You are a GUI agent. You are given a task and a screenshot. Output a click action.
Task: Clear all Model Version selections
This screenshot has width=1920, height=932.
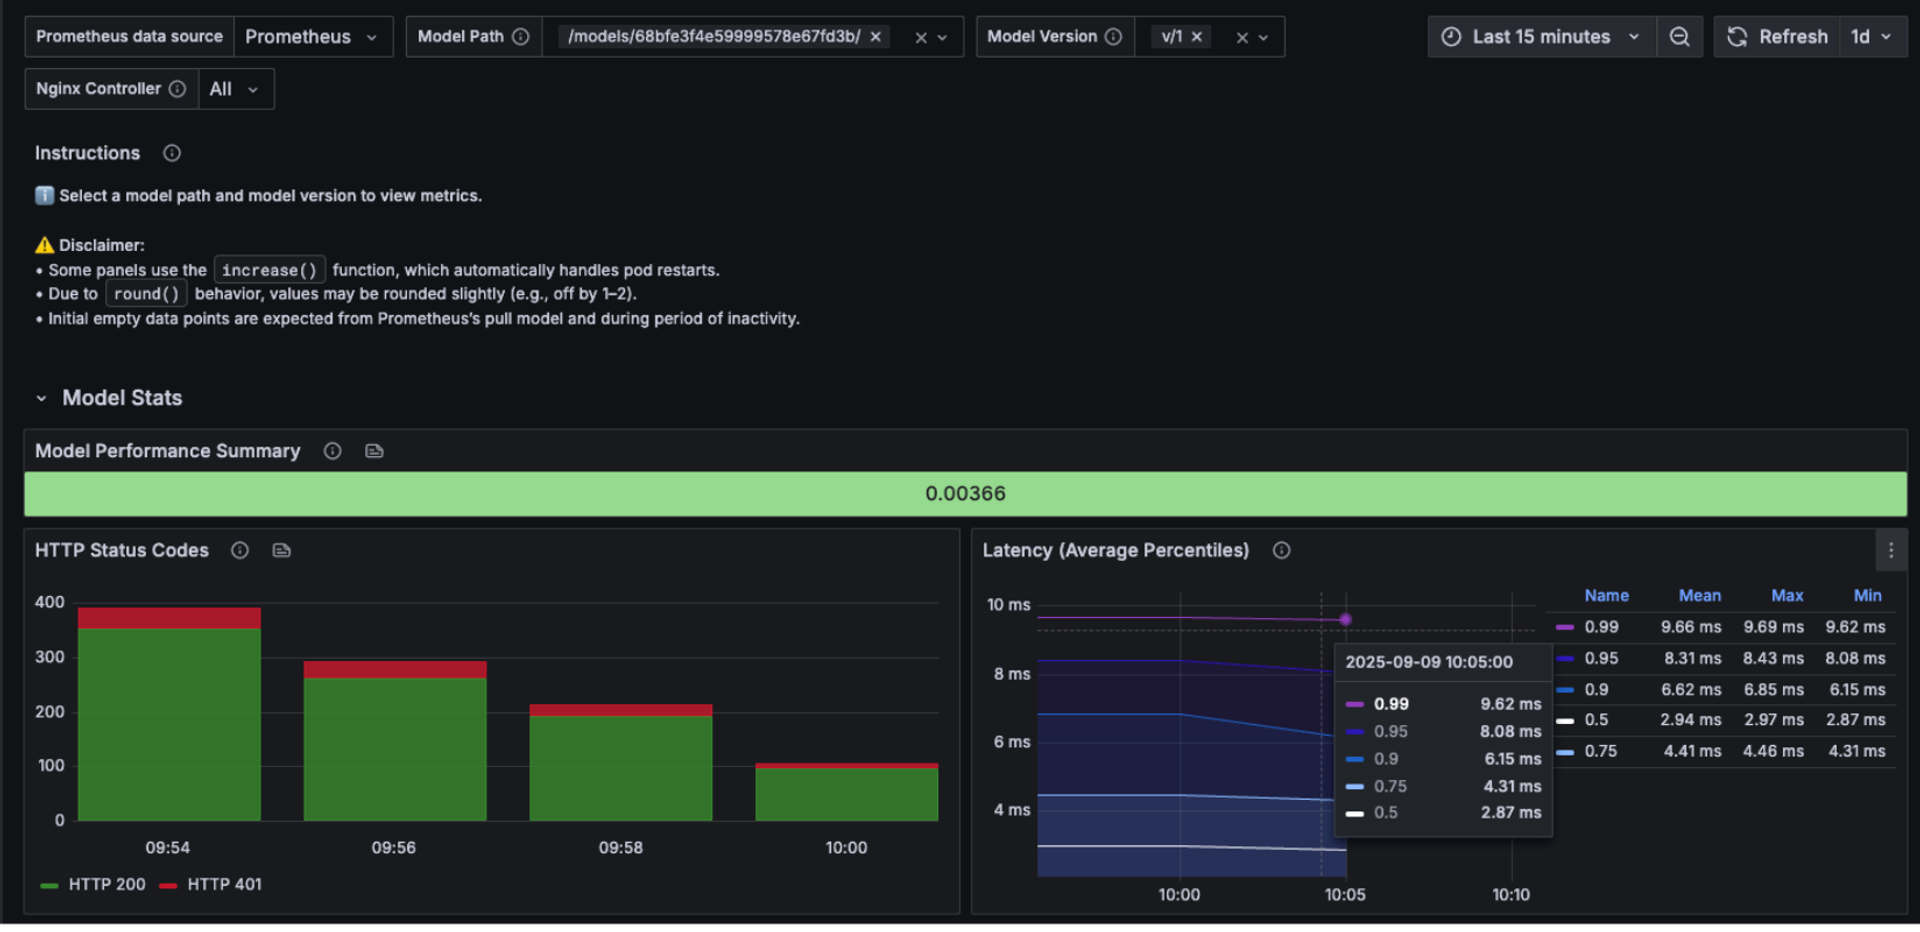click(1242, 38)
